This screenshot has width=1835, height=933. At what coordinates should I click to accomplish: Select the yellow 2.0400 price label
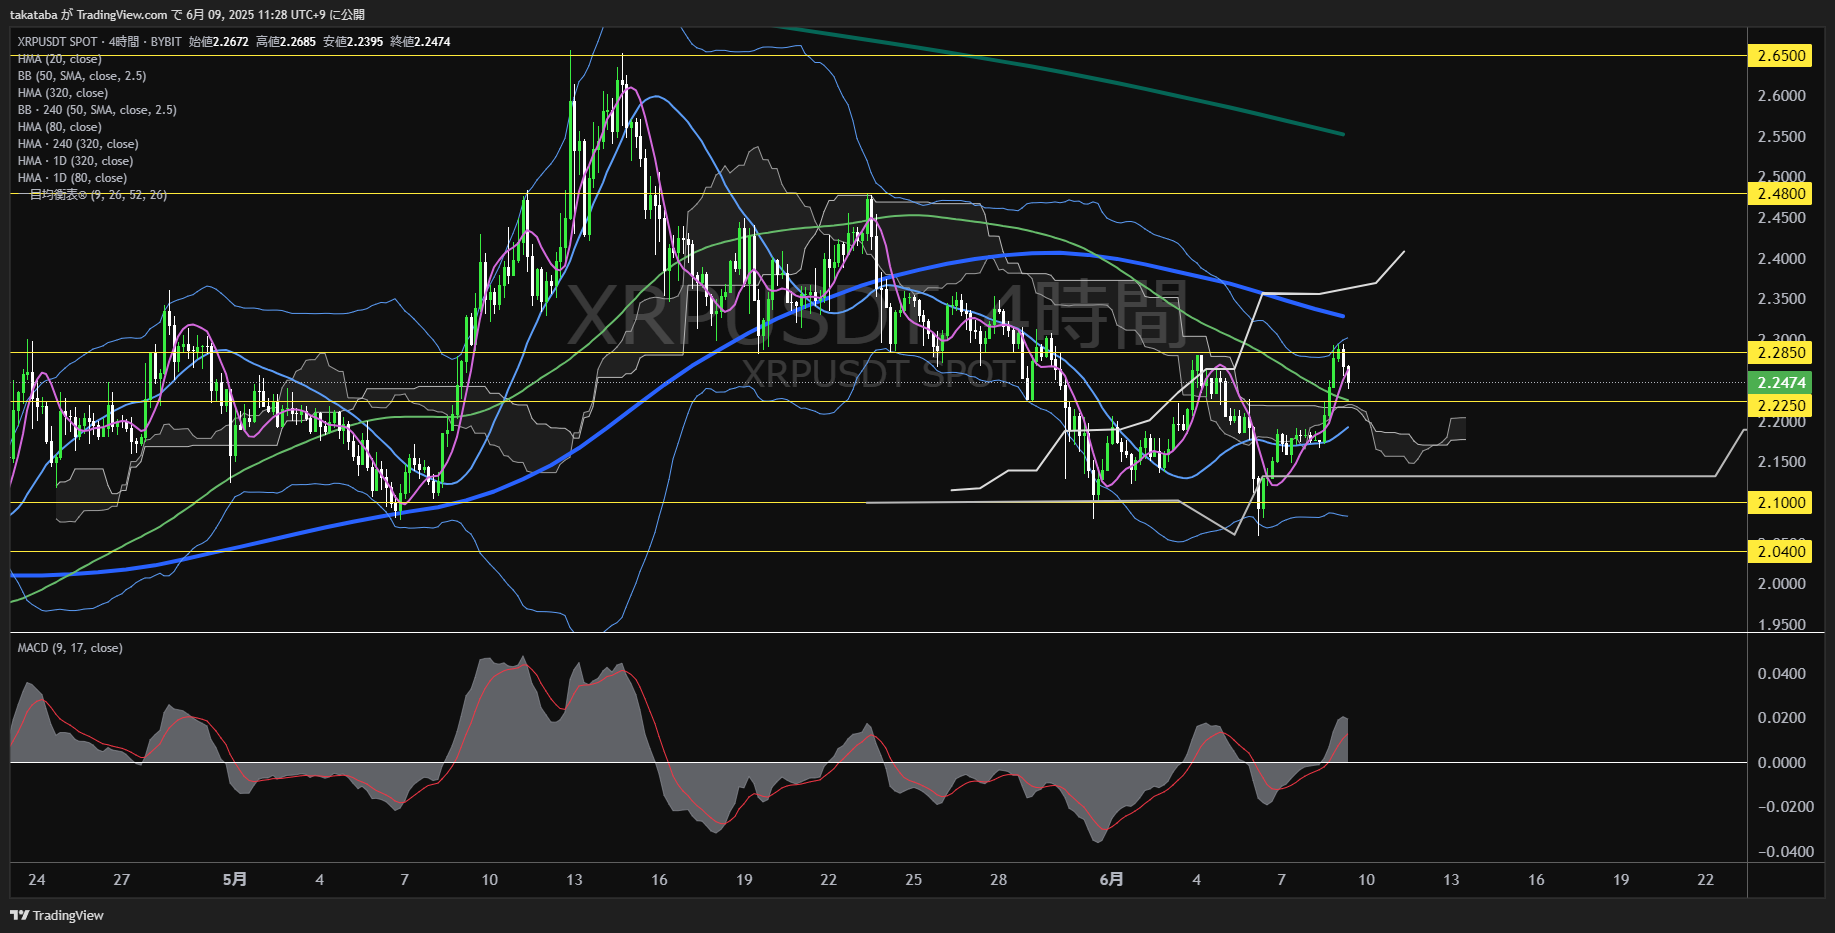pos(1781,552)
